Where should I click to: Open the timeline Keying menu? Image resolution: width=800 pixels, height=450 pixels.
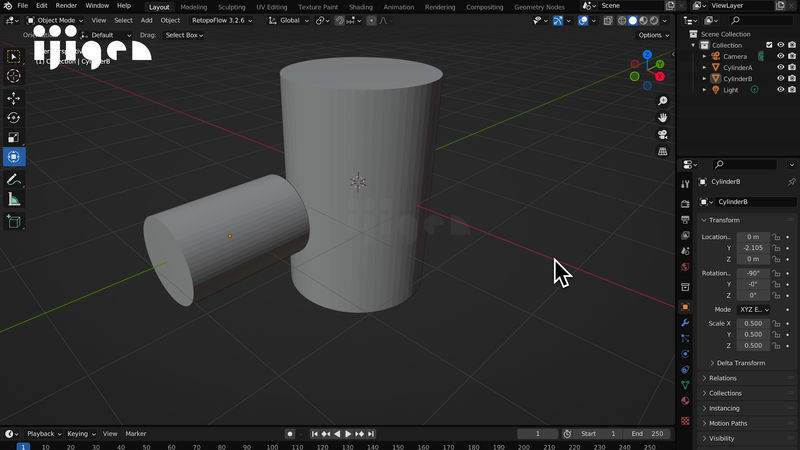click(81, 434)
